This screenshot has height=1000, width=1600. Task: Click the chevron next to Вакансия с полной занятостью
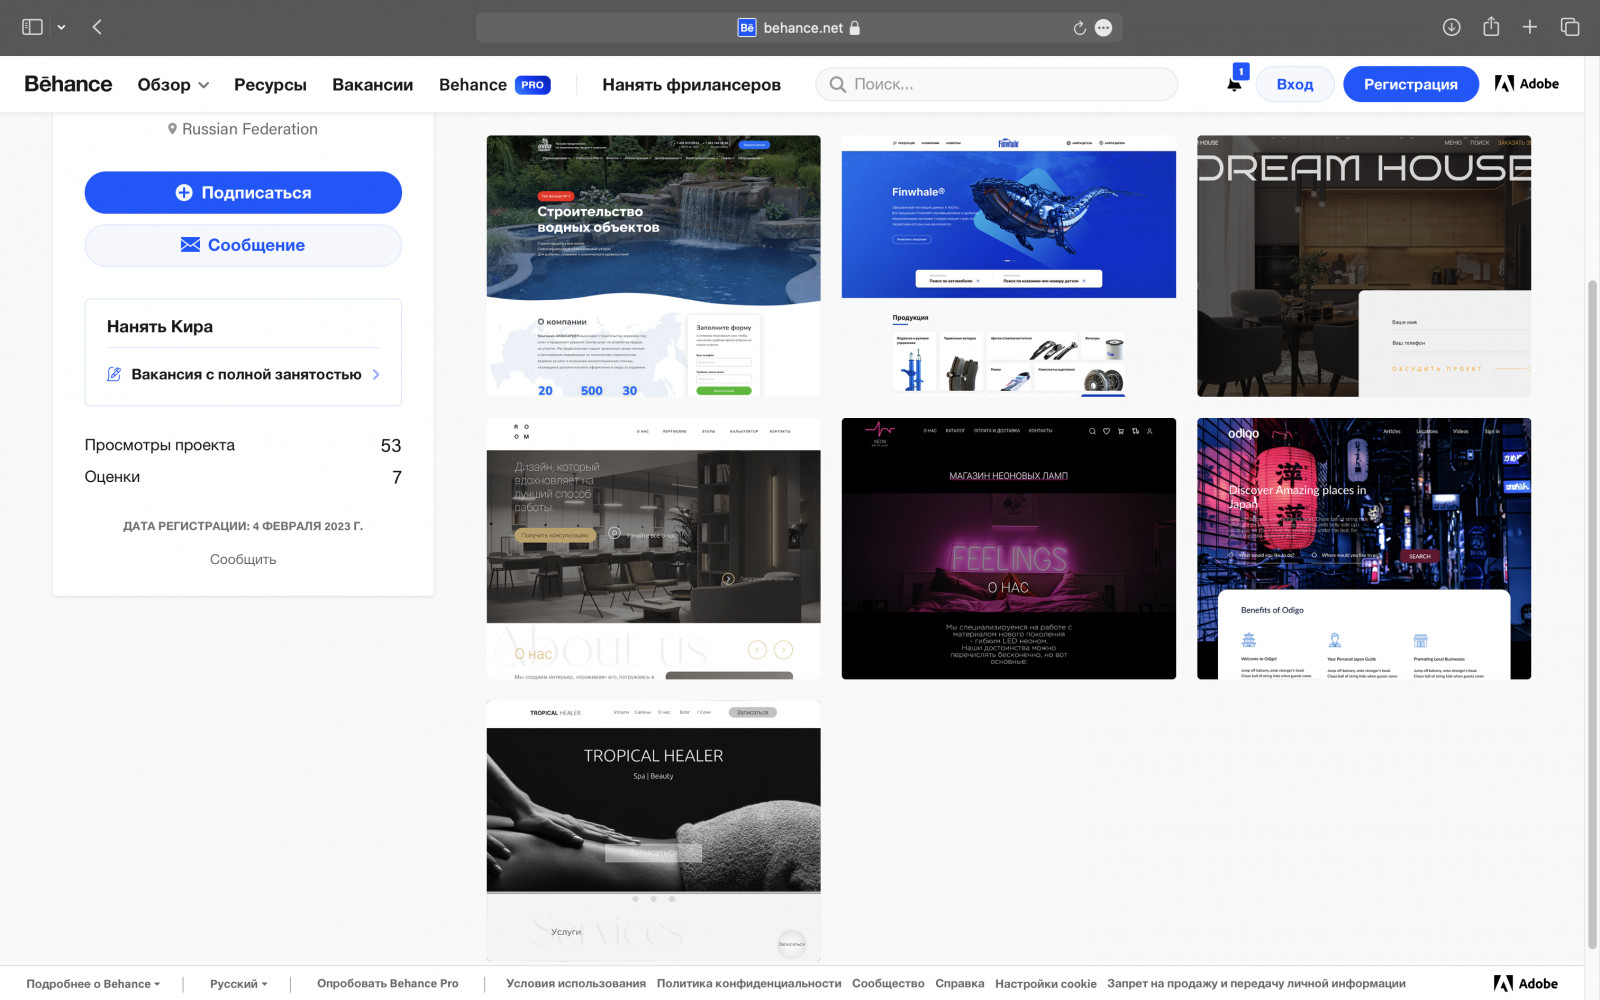376,374
